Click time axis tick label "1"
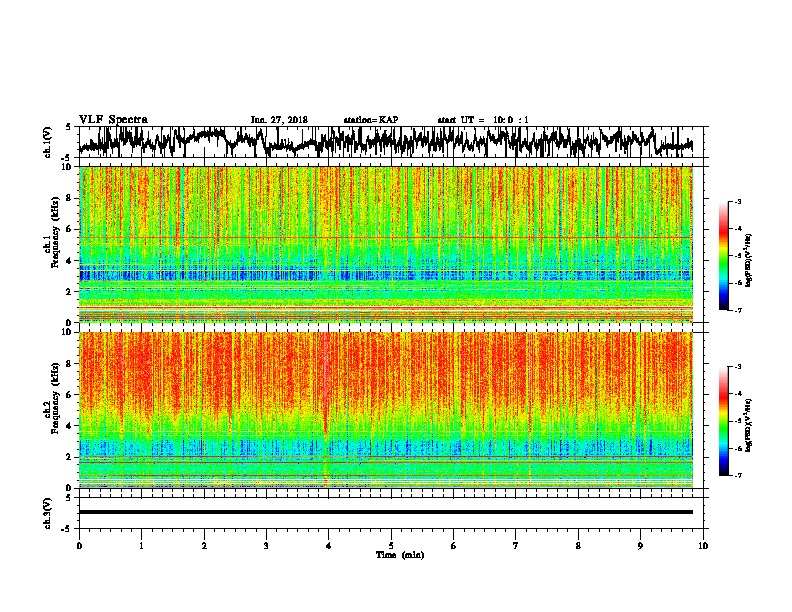Viewport: 792px width, 612px height. click(142, 546)
